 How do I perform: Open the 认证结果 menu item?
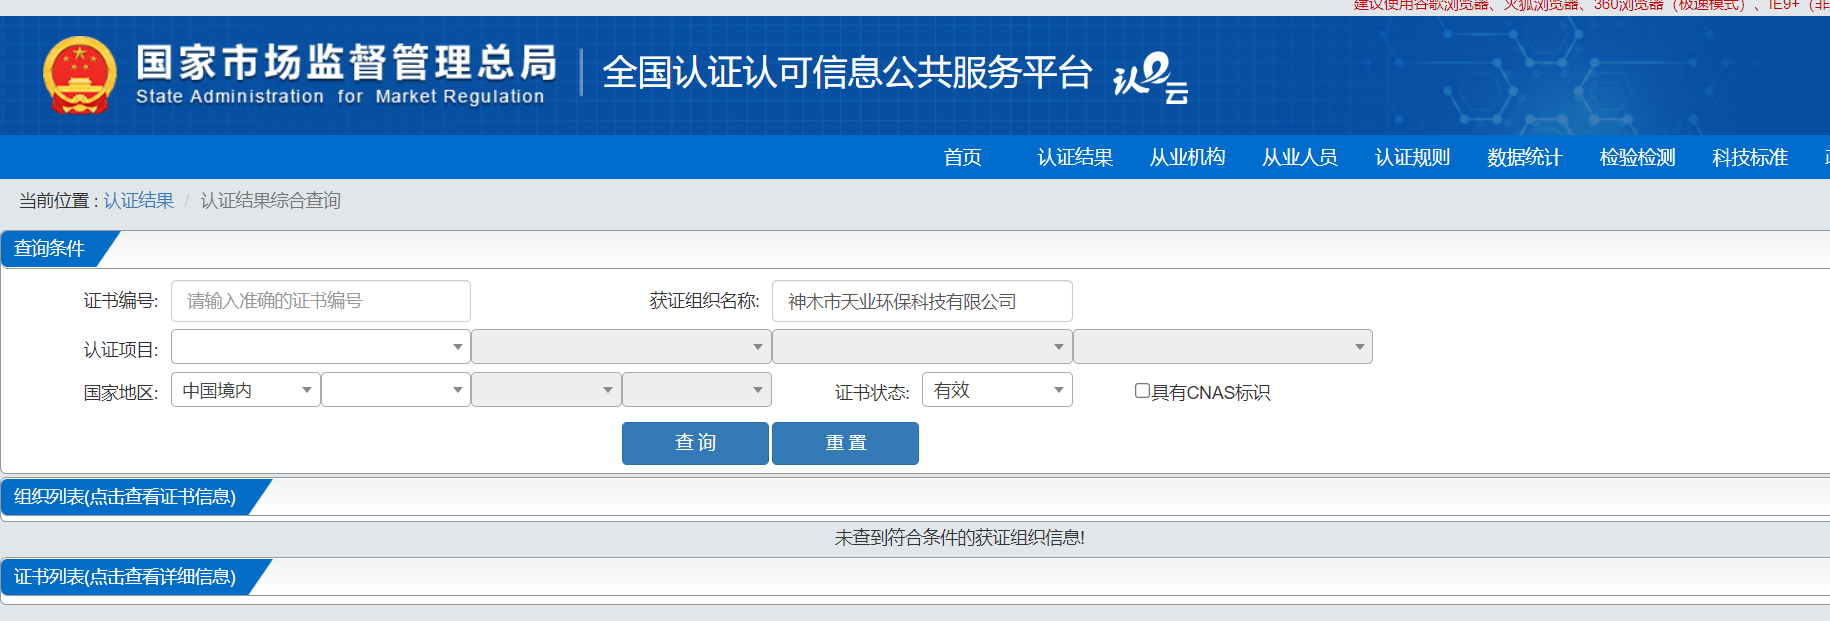tap(1075, 157)
